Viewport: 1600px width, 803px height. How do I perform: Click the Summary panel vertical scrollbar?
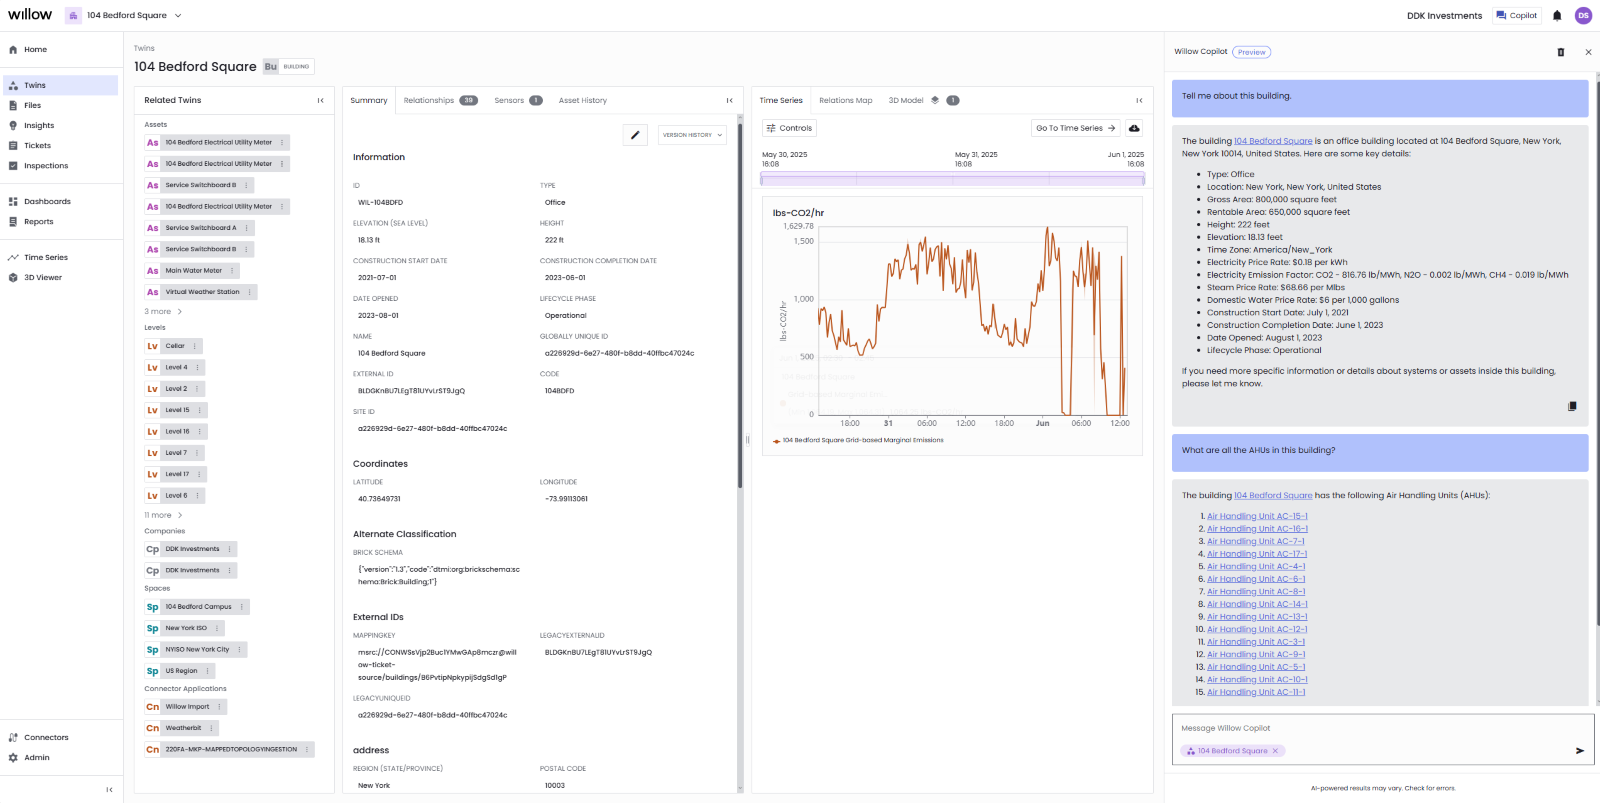pos(740,305)
